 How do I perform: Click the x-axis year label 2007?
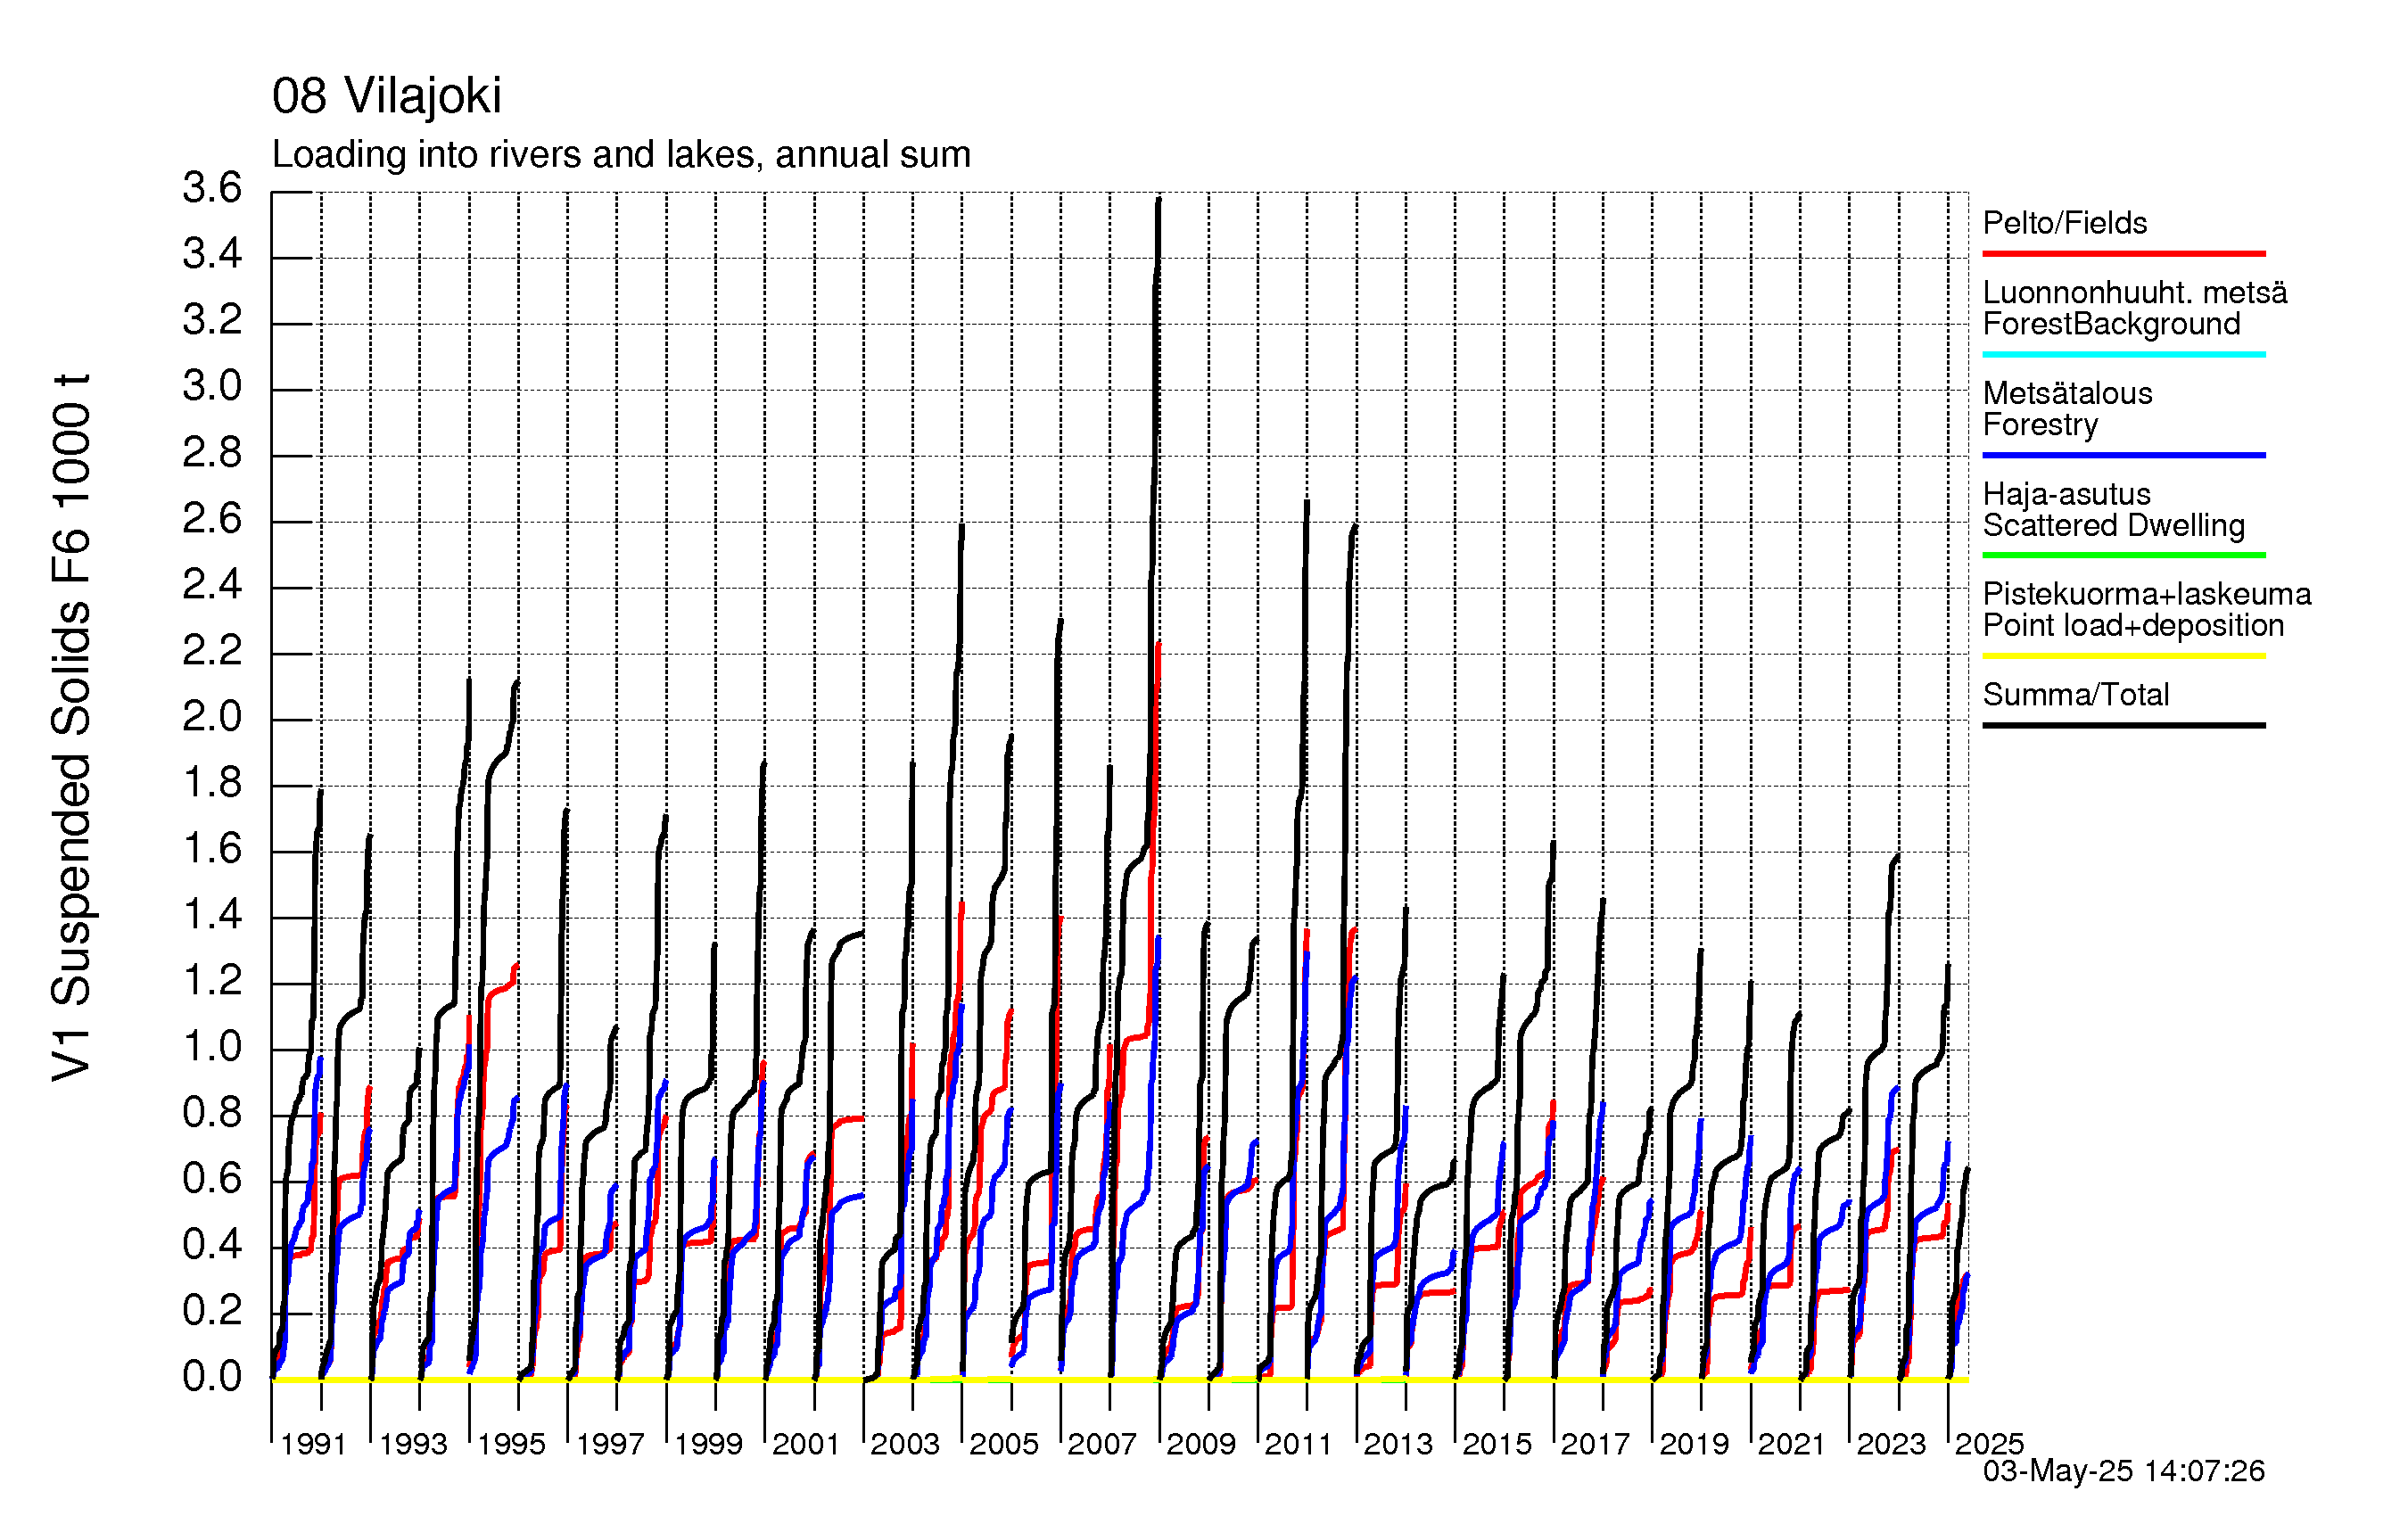1102,1444
